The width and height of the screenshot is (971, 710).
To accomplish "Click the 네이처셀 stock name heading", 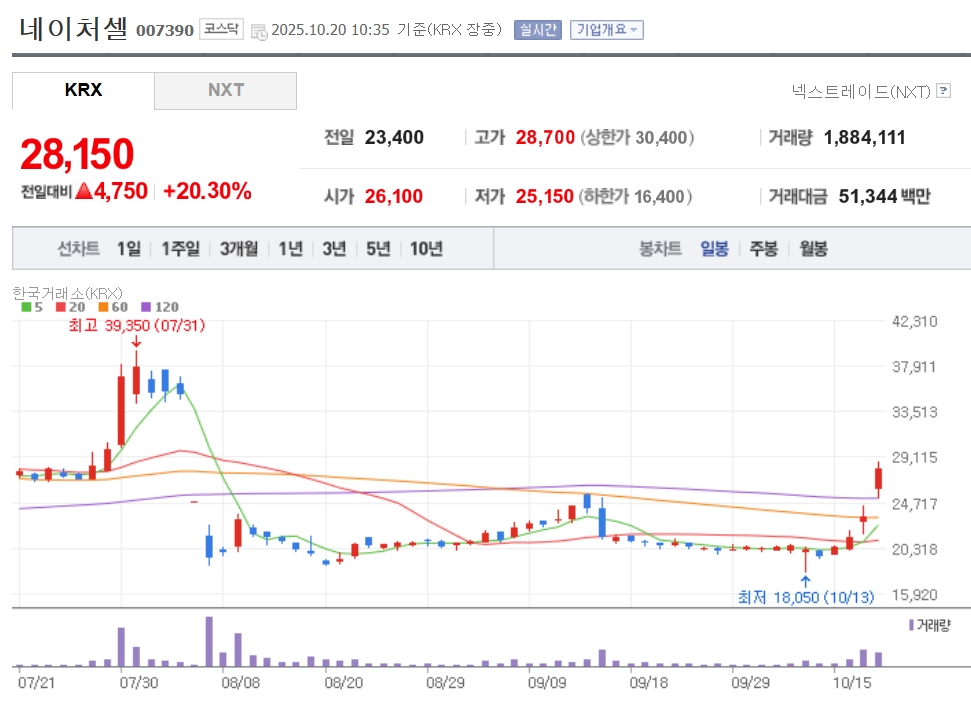I will click(x=73, y=28).
